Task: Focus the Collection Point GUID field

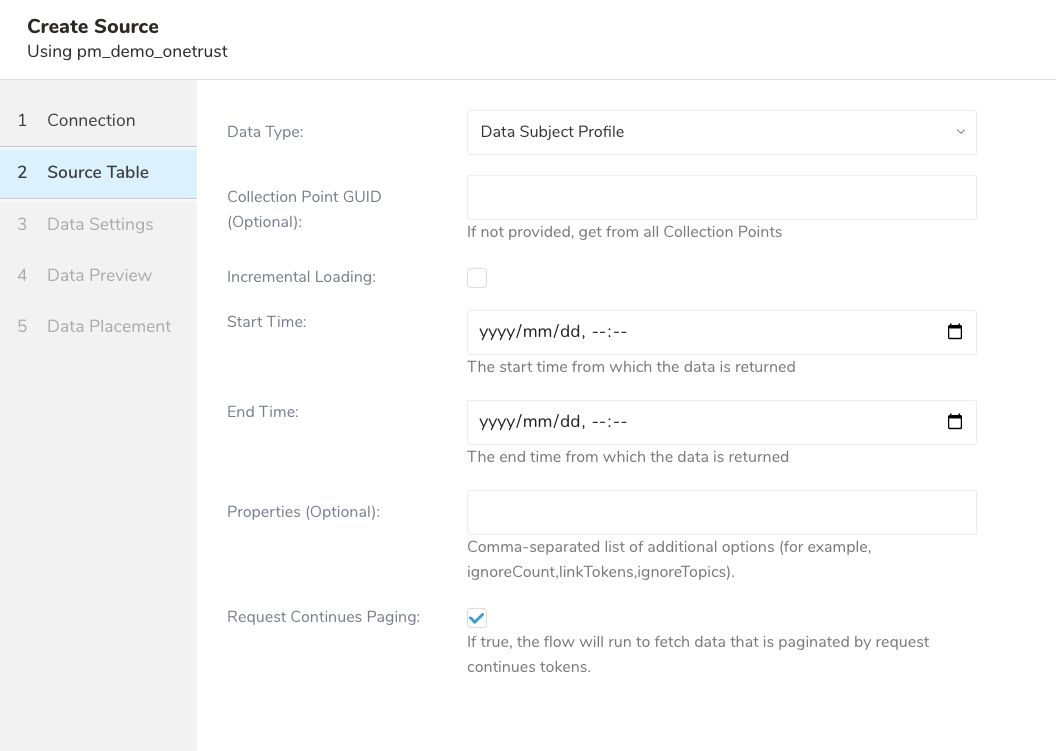Action: [721, 198]
